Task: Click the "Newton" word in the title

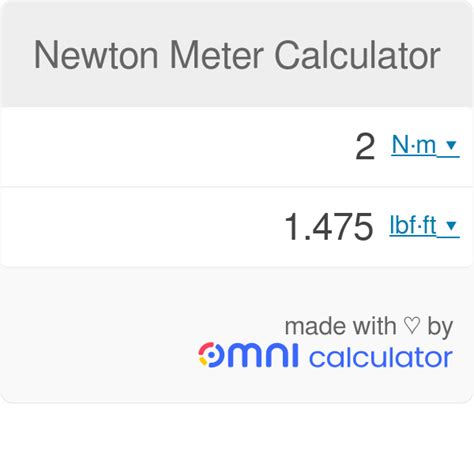Action: click(96, 55)
